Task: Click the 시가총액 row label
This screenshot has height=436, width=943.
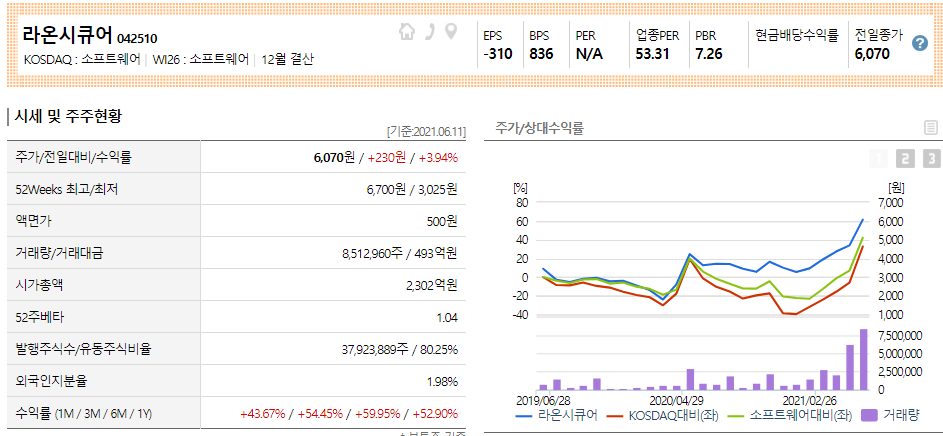Action: [40, 285]
